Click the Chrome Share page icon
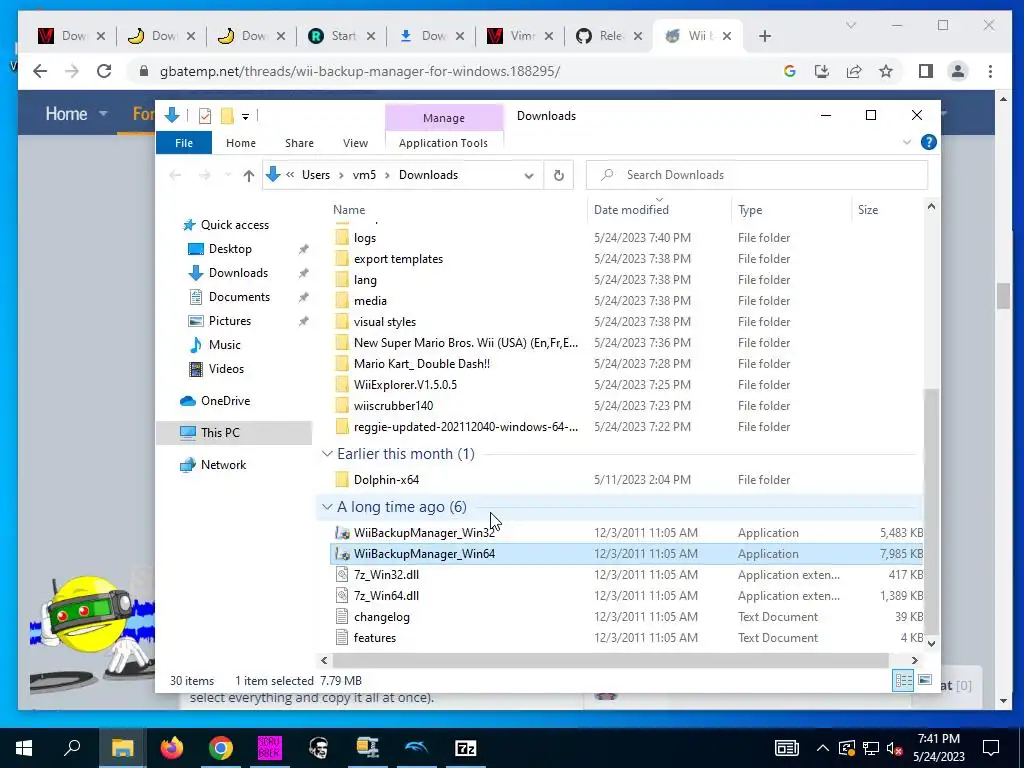The image size is (1024, 768). 854,71
